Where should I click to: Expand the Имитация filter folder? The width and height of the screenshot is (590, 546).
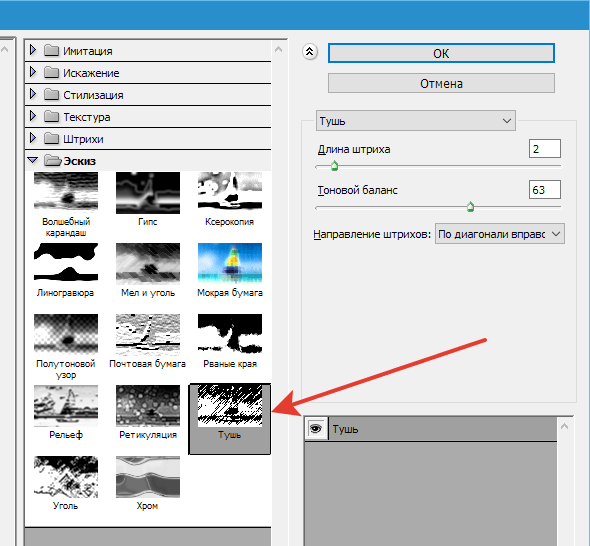tap(33, 50)
